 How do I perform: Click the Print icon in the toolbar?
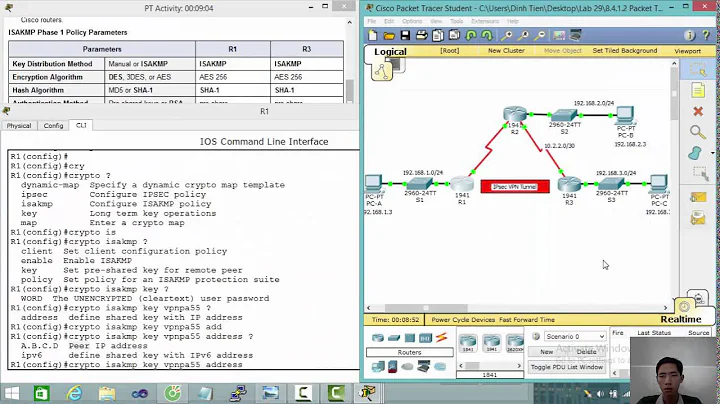(x=422, y=35)
